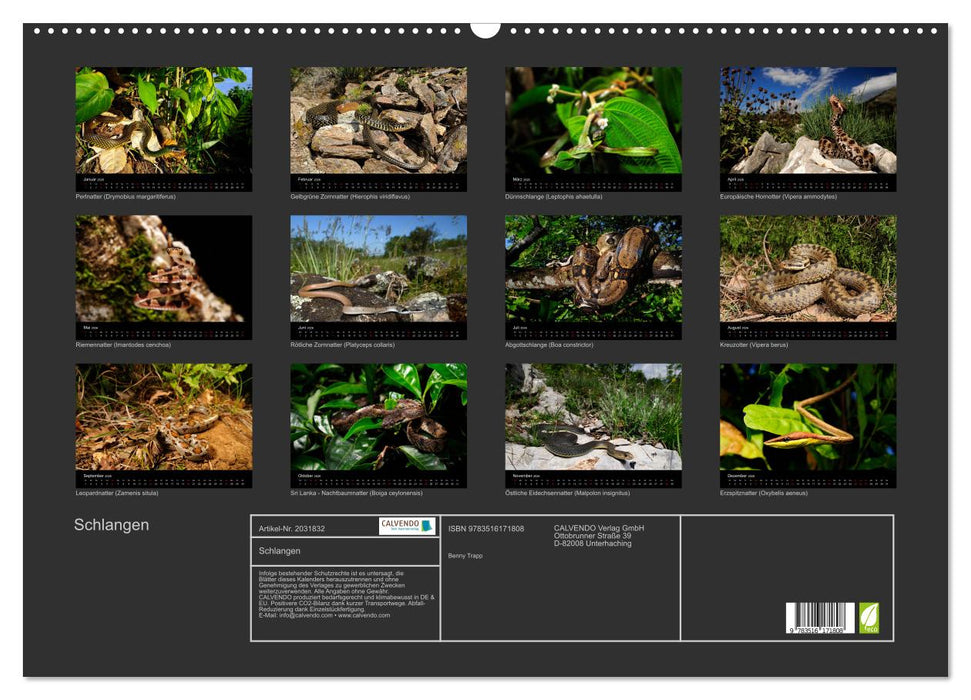The image size is (971, 700).
Task: Open the Leopardnatter September photo
Action: pyautogui.click(x=164, y=418)
